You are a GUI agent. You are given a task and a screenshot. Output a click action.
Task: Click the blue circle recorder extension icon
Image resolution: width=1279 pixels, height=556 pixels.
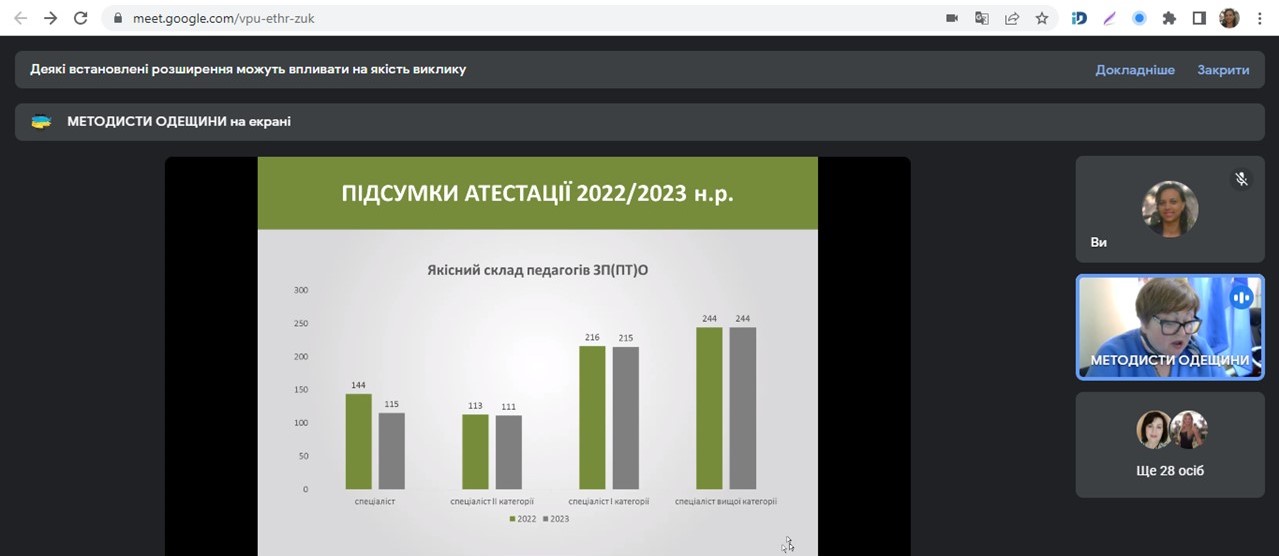(x=1139, y=18)
